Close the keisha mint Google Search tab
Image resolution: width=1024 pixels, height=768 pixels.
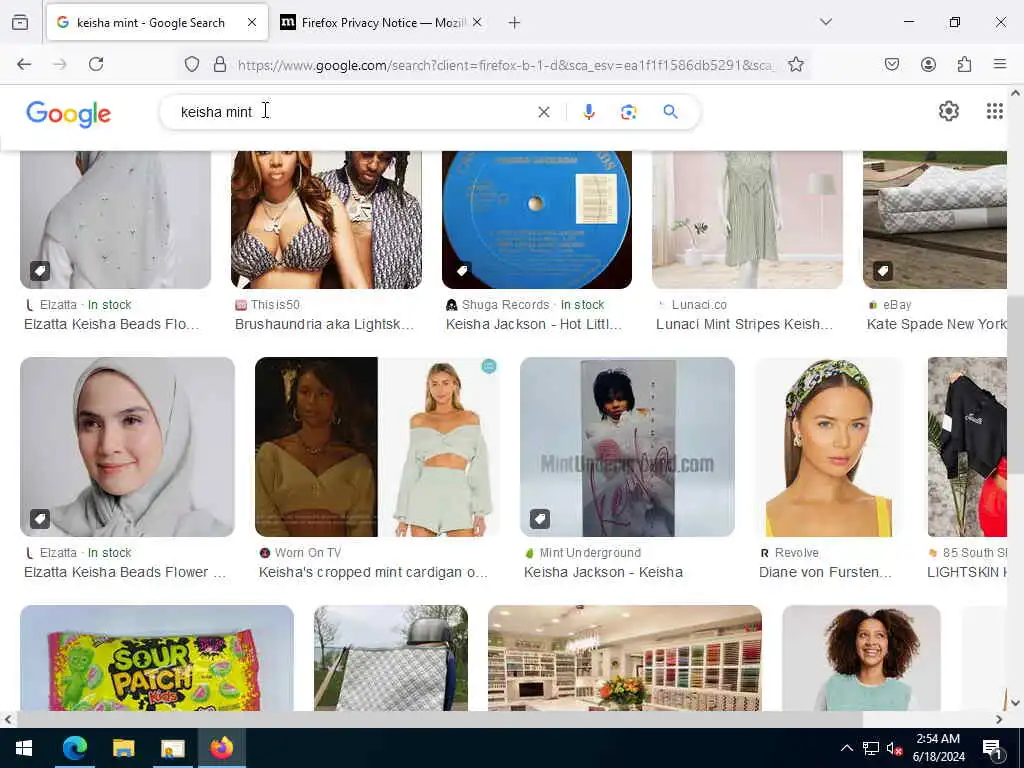tap(252, 23)
